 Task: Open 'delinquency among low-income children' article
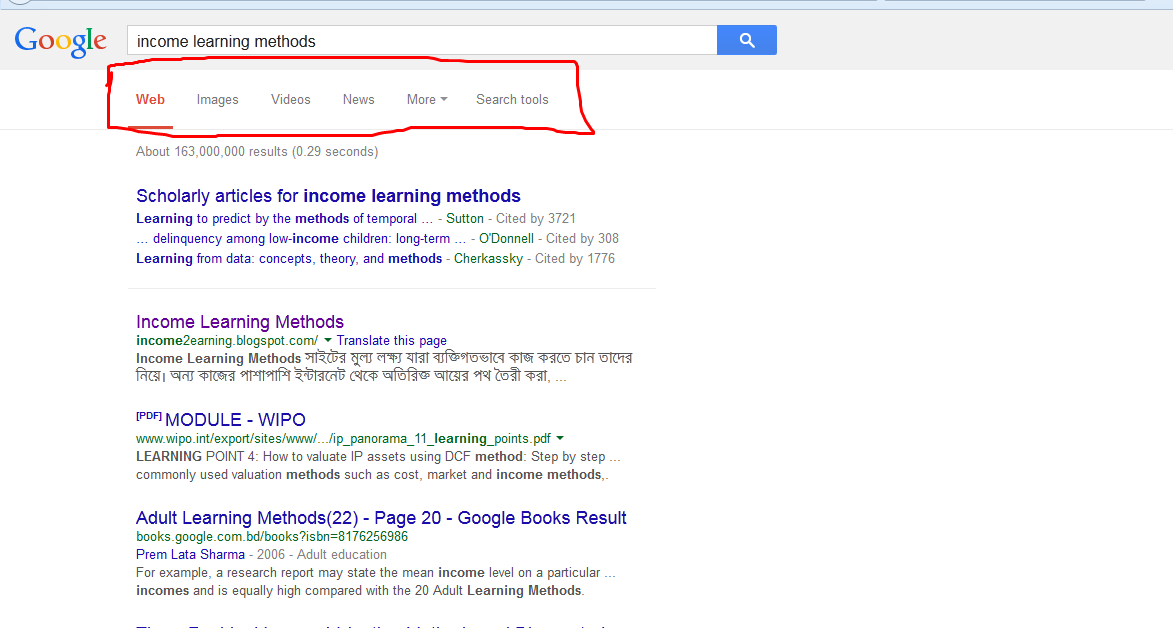point(301,239)
